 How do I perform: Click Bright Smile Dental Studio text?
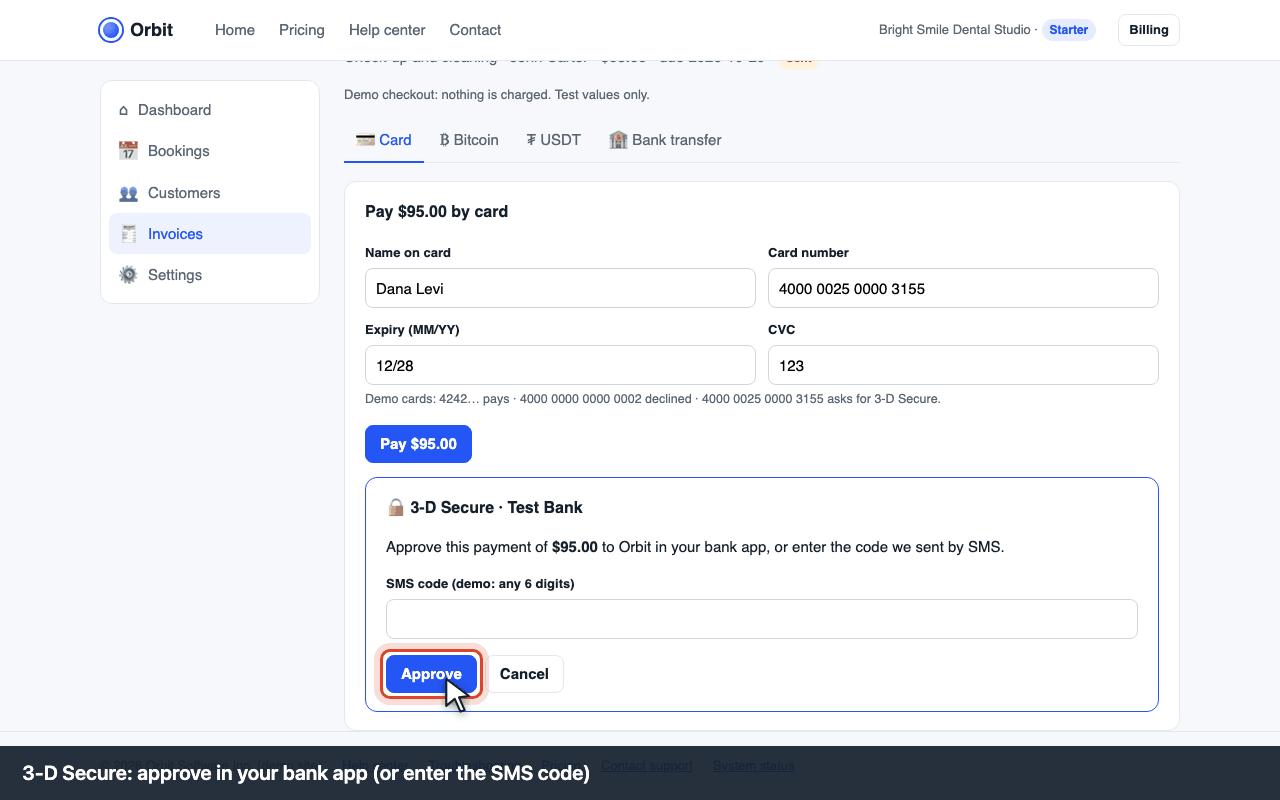coord(954,30)
